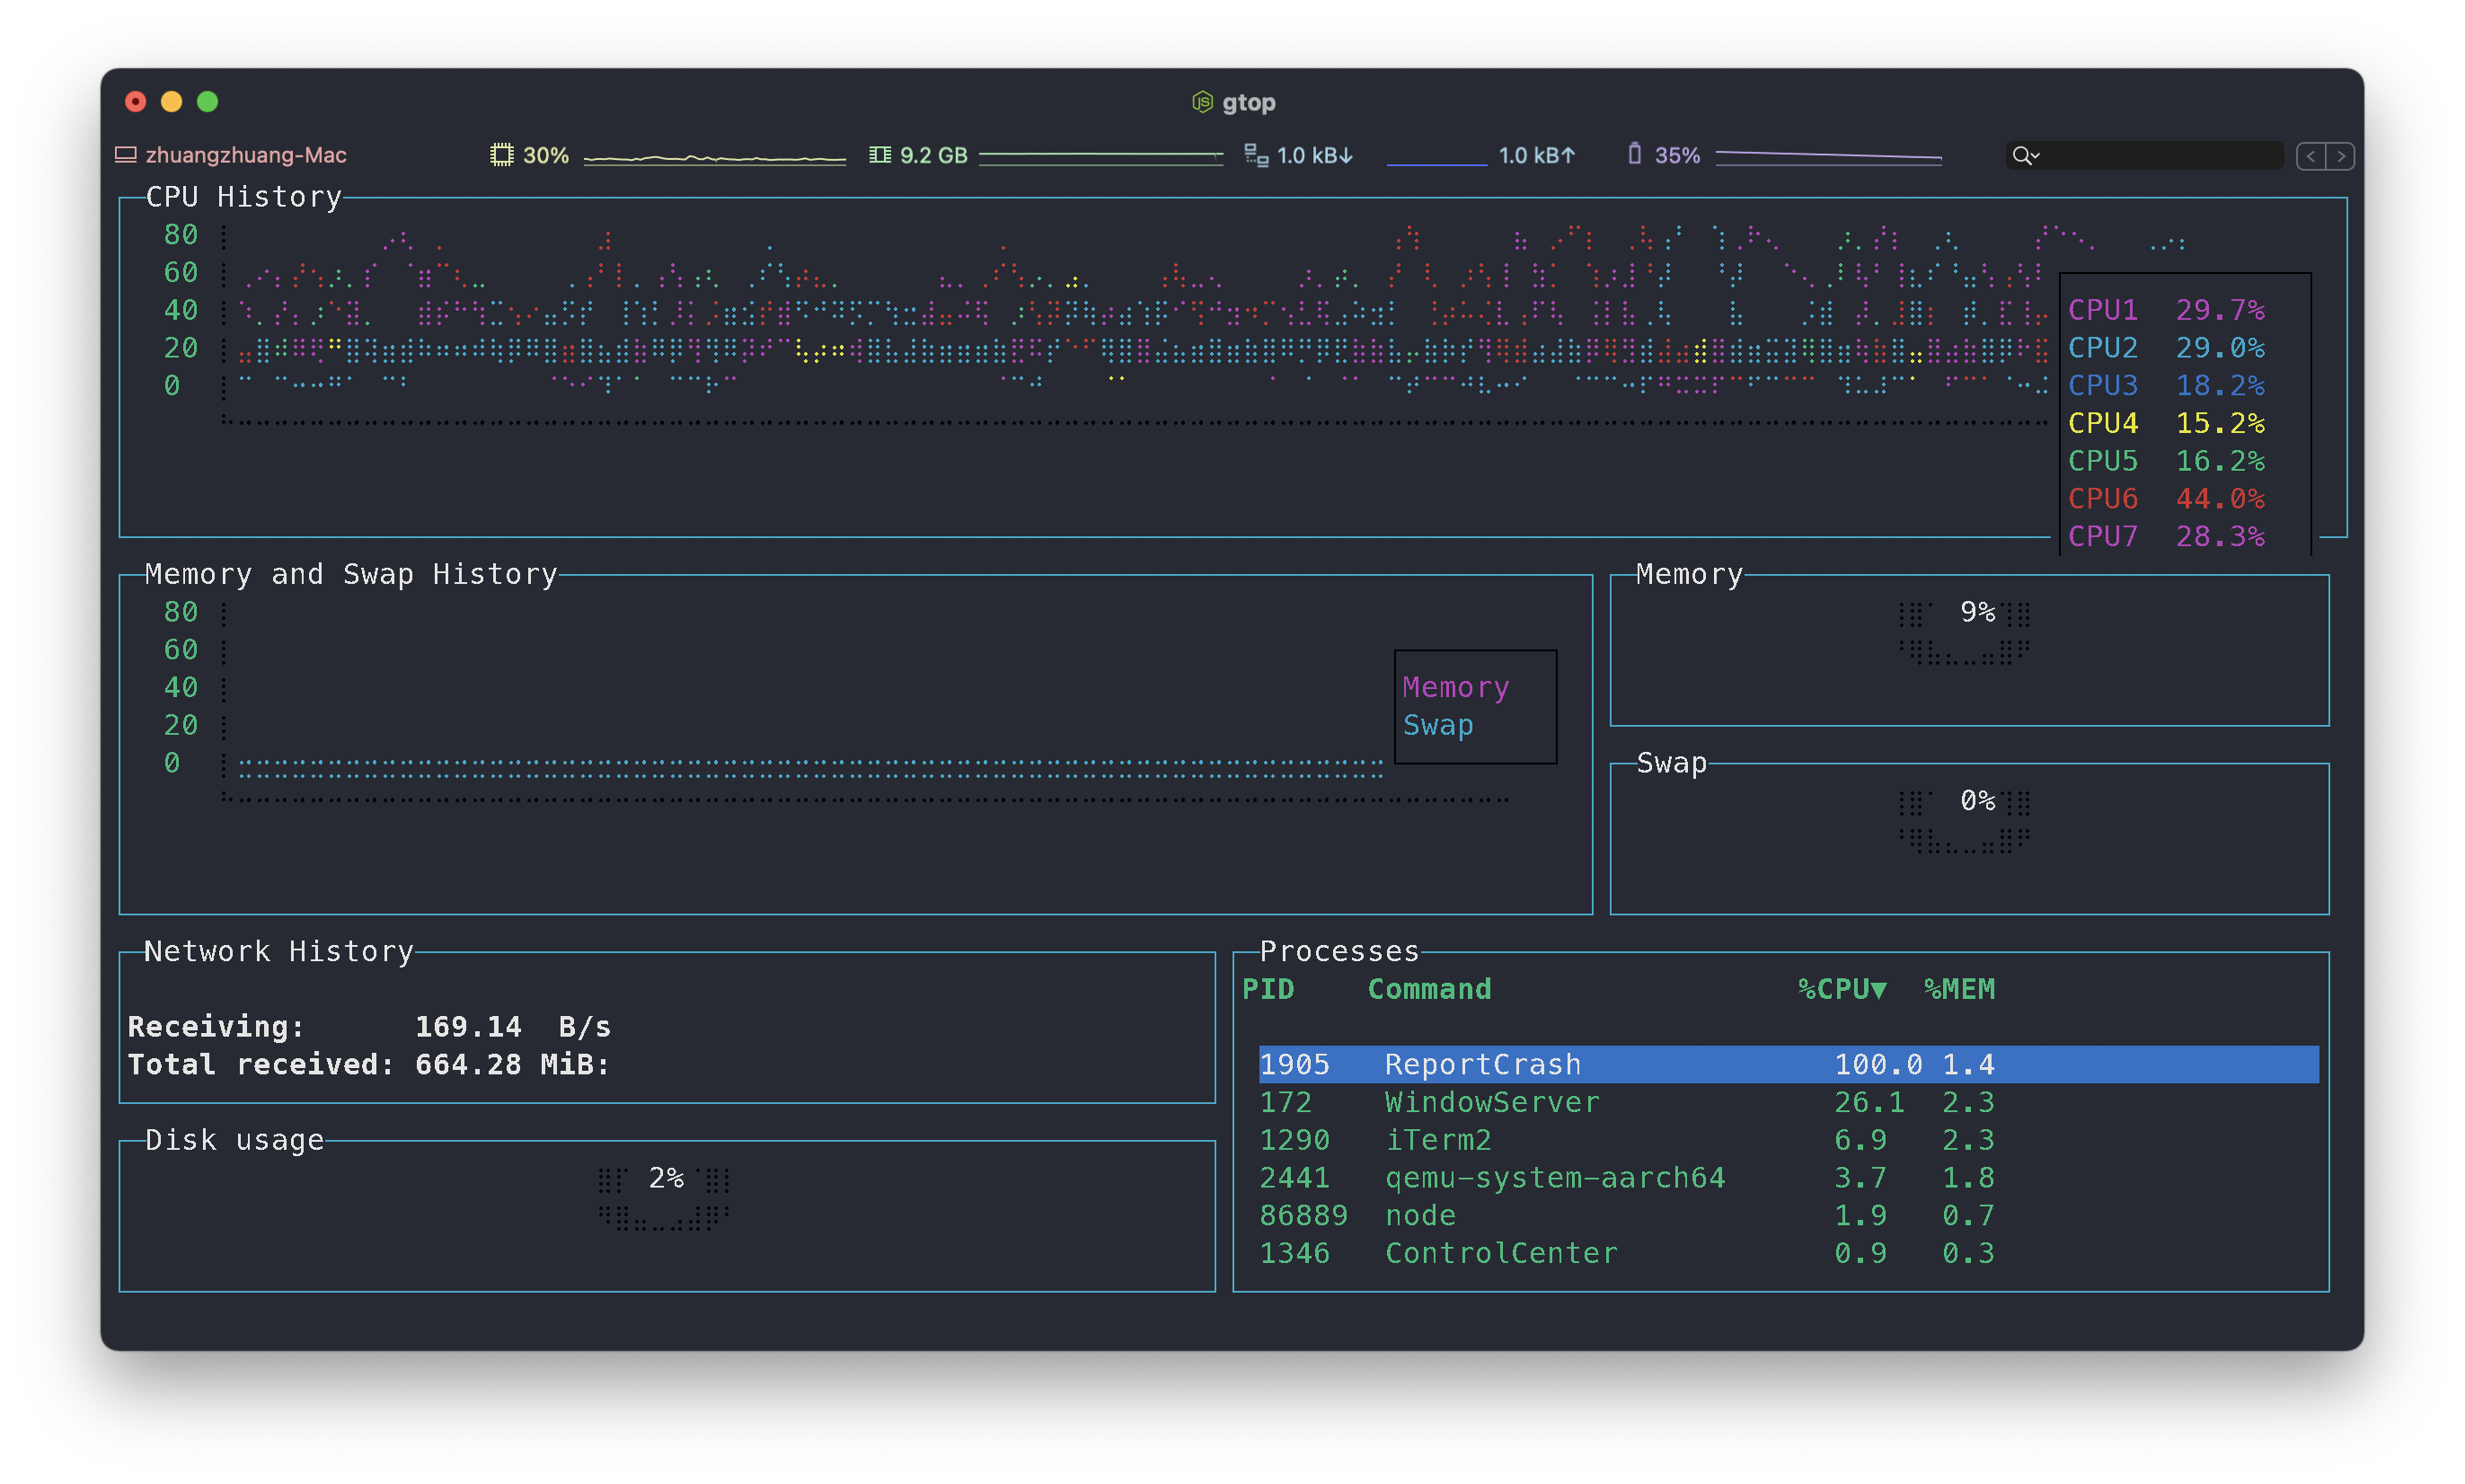The width and height of the screenshot is (2465, 1484).
Task: Click CPU3 18.2% legend entry
Action: pos(2166,385)
